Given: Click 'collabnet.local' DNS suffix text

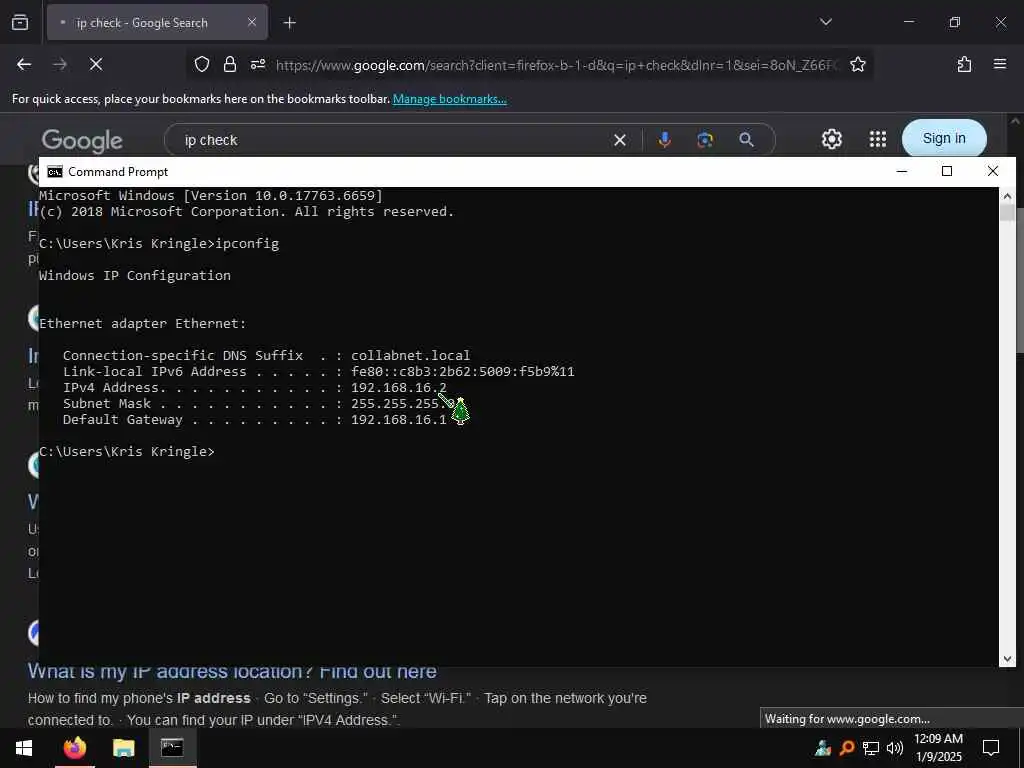Looking at the screenshot, I should pos(411,356).
